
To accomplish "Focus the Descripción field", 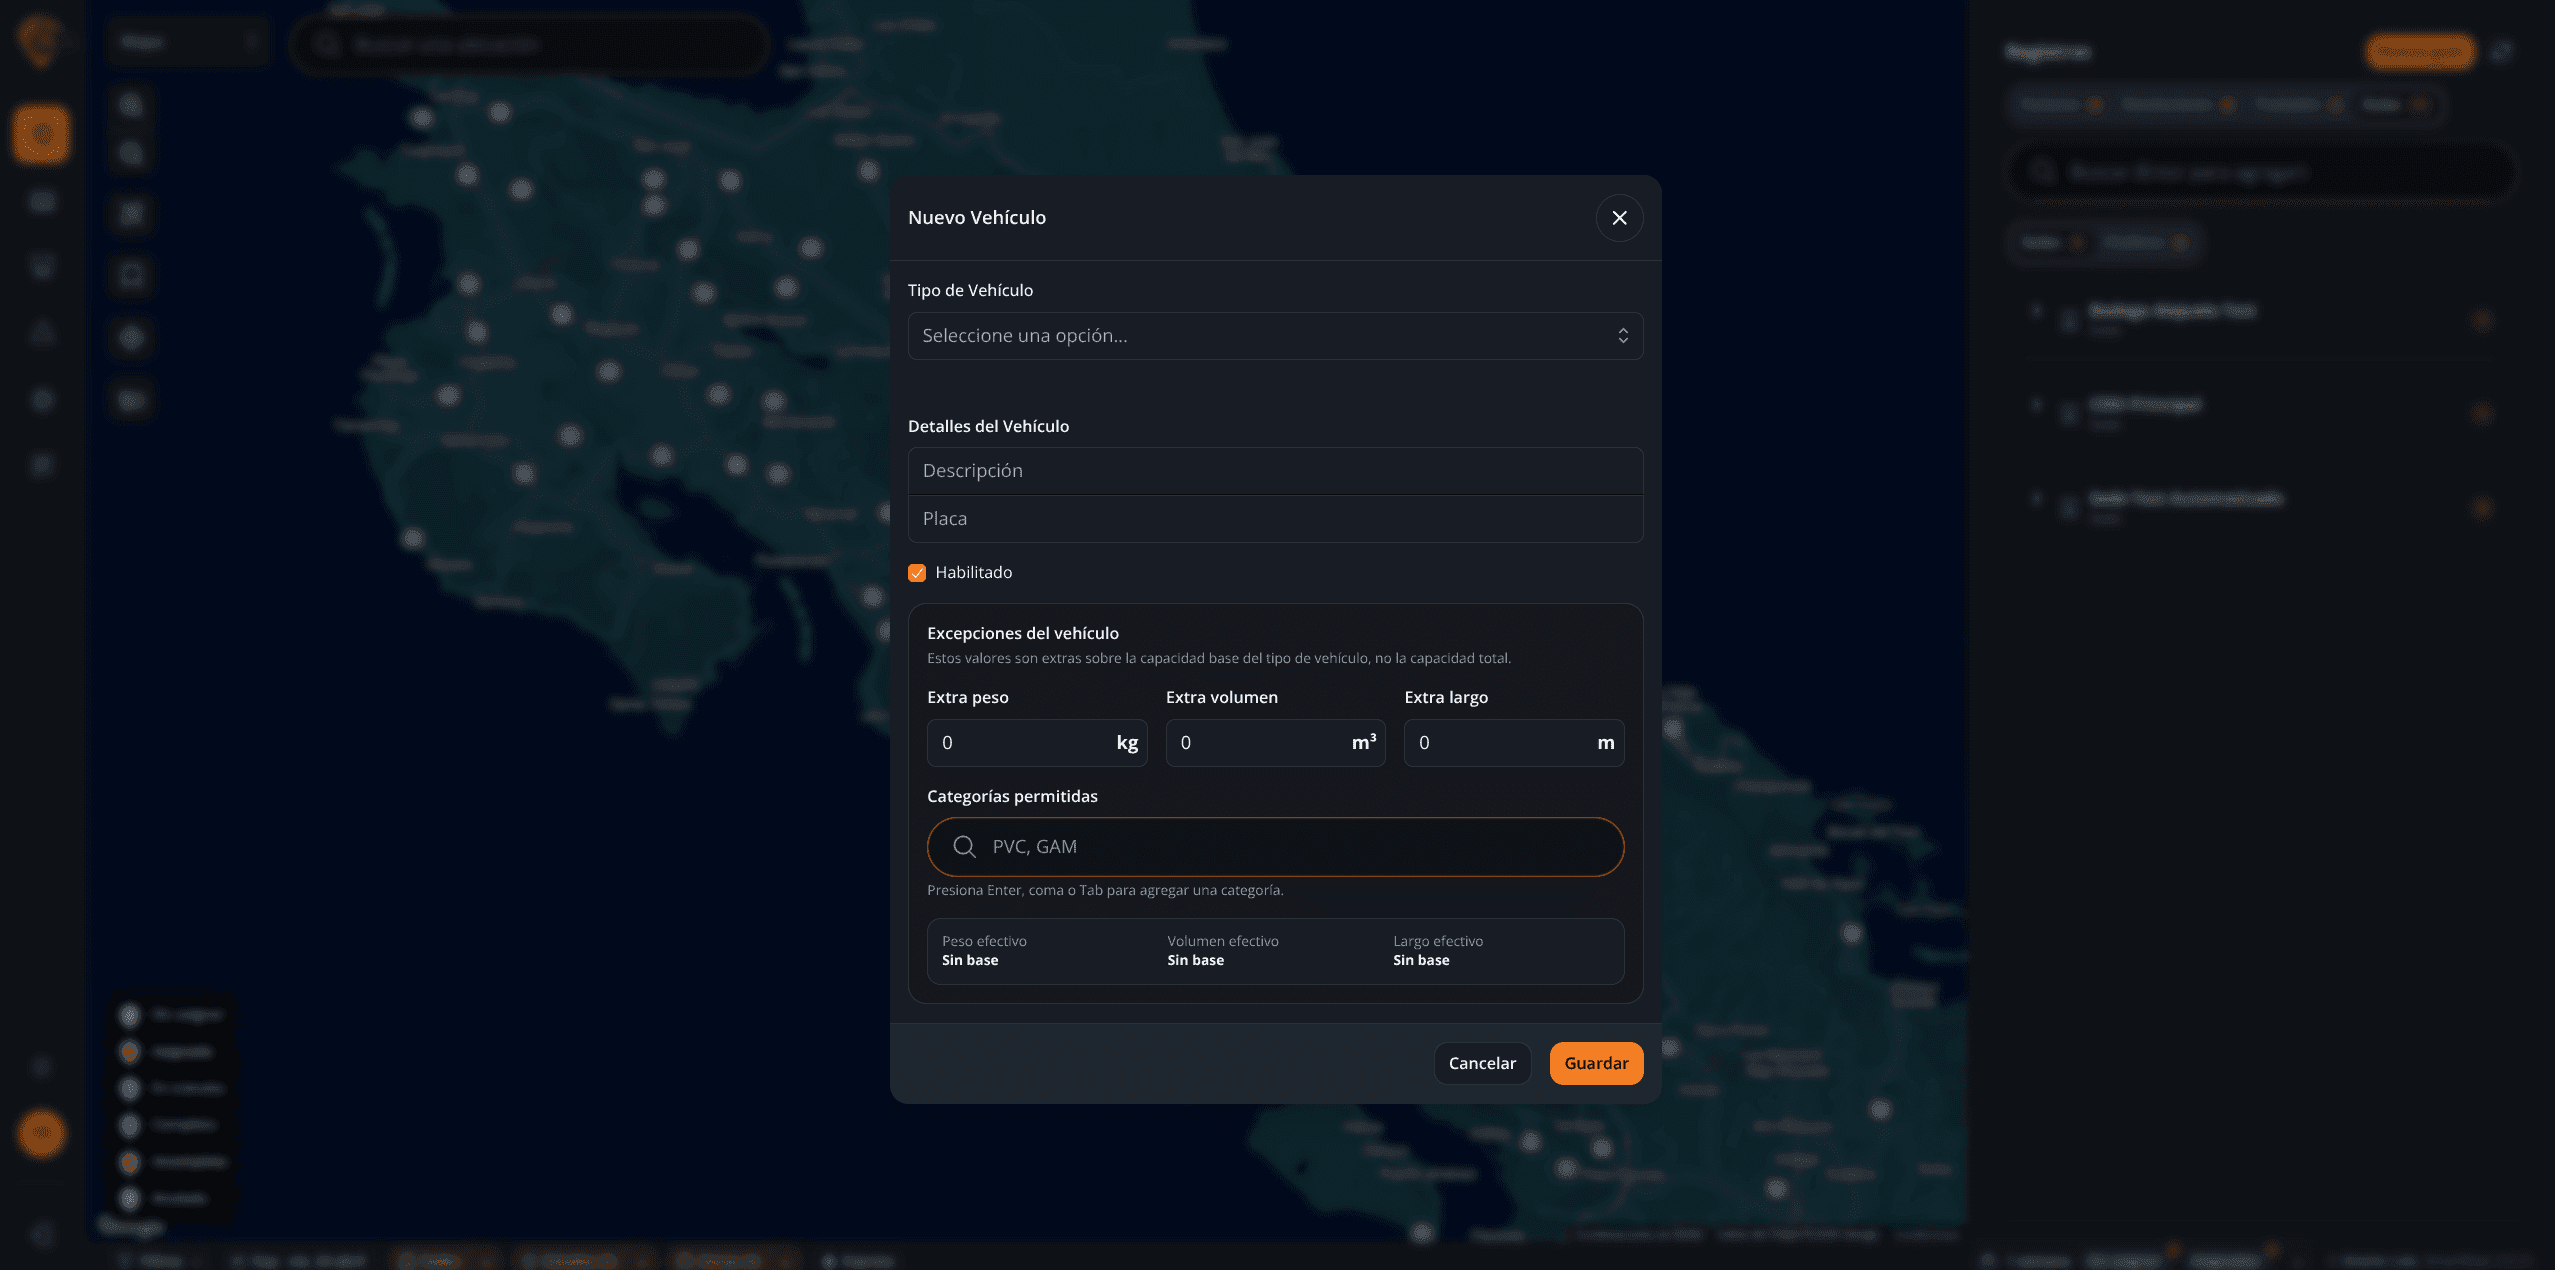I will [x=1275, y=471].
